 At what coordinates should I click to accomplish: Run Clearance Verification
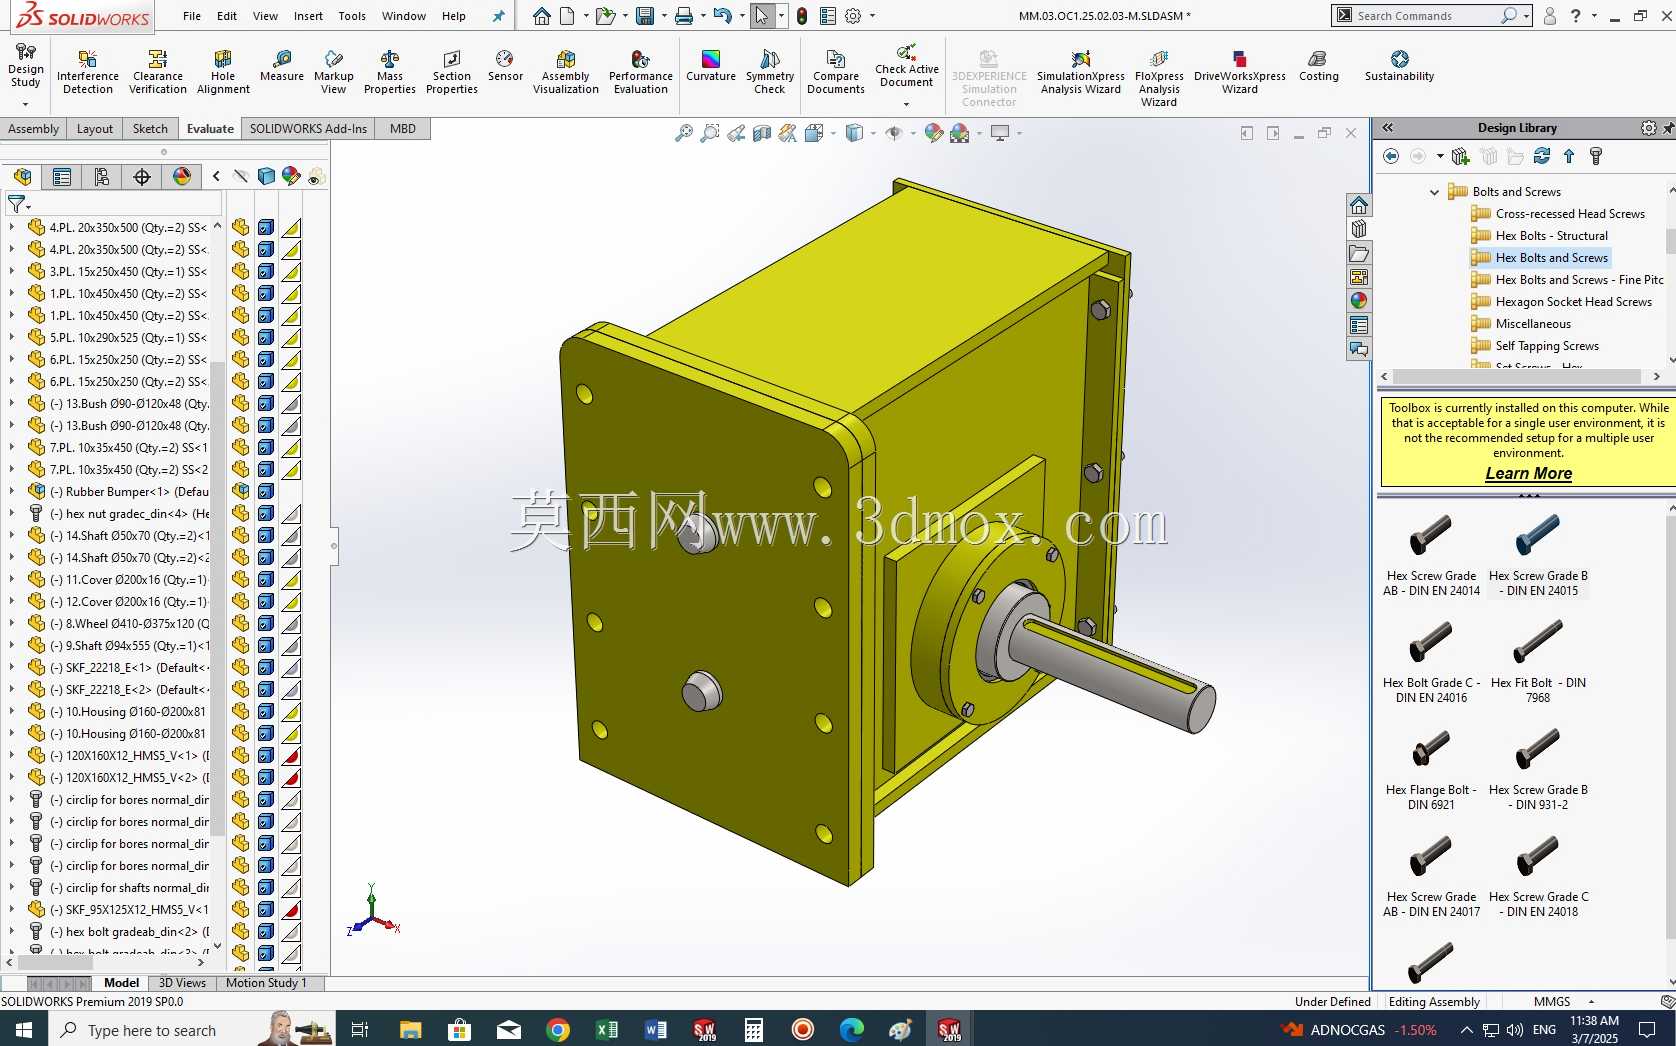pyautogui.click(x=157, y=72)
